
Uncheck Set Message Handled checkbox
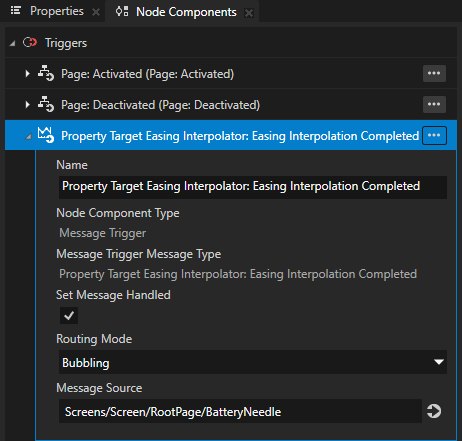pyautogui.click(x=69, y=315)
